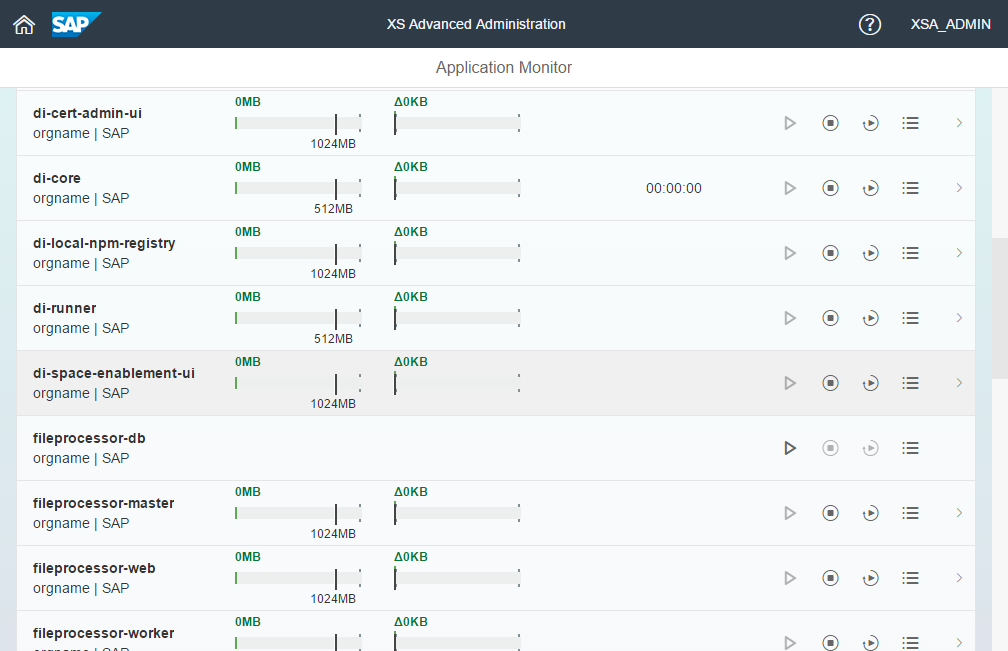This screenshot has height=651, width=1008.
Task: Expand details chevron for di-runner
Action: [x=959, y=318]
